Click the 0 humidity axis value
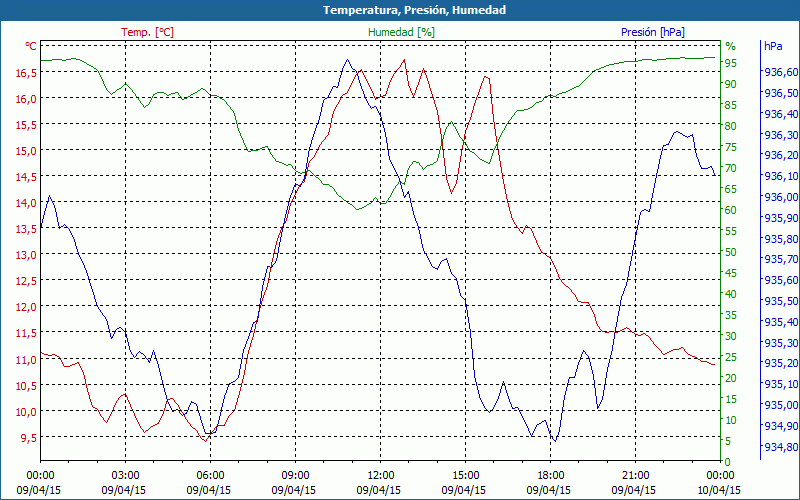The height and width of the screenshot is (500, 800). tap(728, 462)
